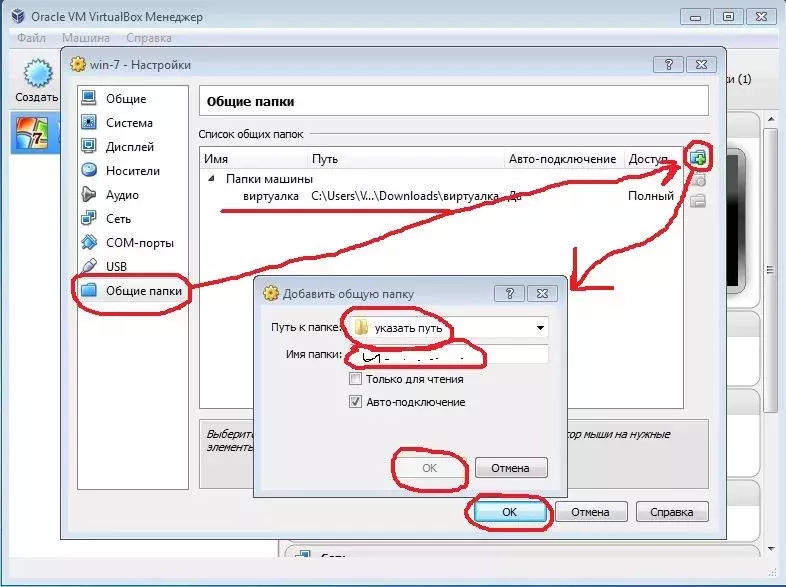Click the add folder dialog gear icon
The image size is (786, 587).
(x=271, y=293)
